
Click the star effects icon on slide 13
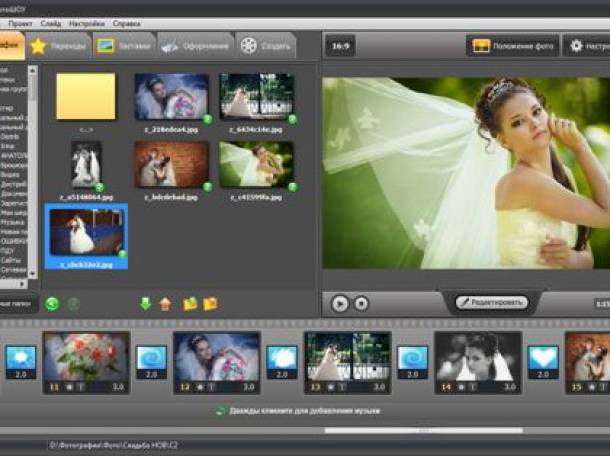[331, 387]
